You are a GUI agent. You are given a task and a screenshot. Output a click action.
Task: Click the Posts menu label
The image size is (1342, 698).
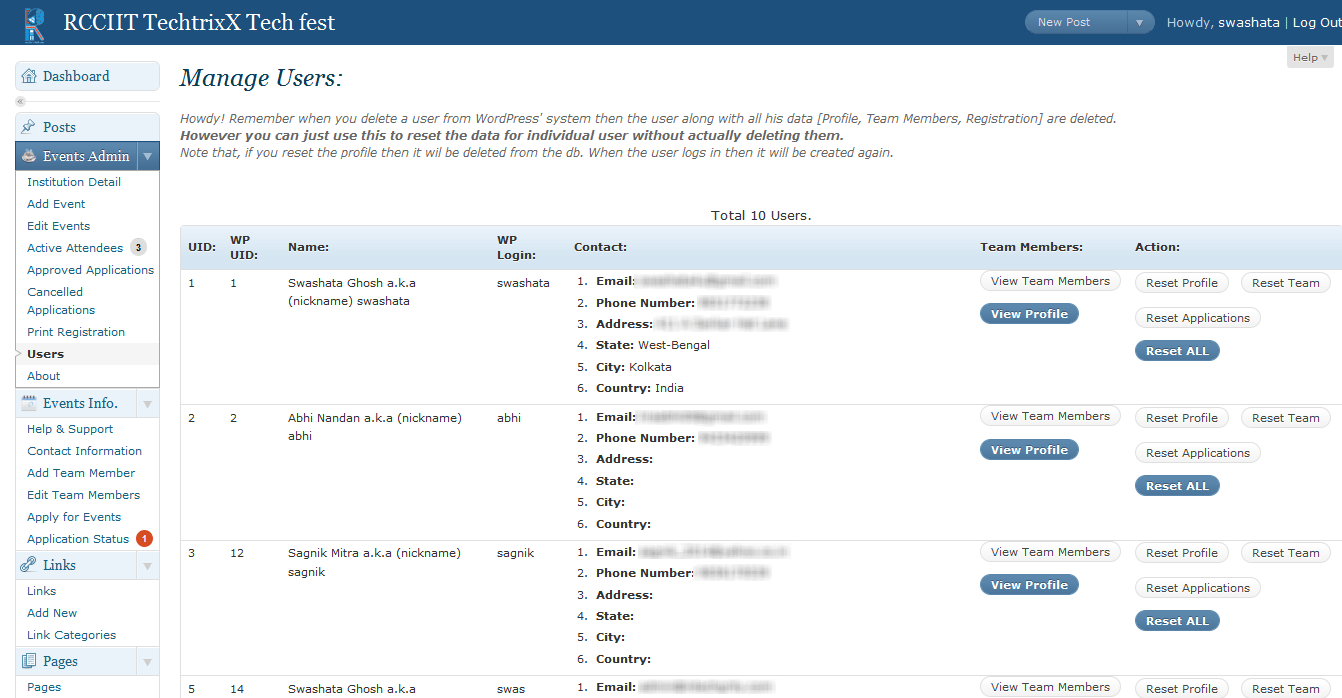(59, 127)
